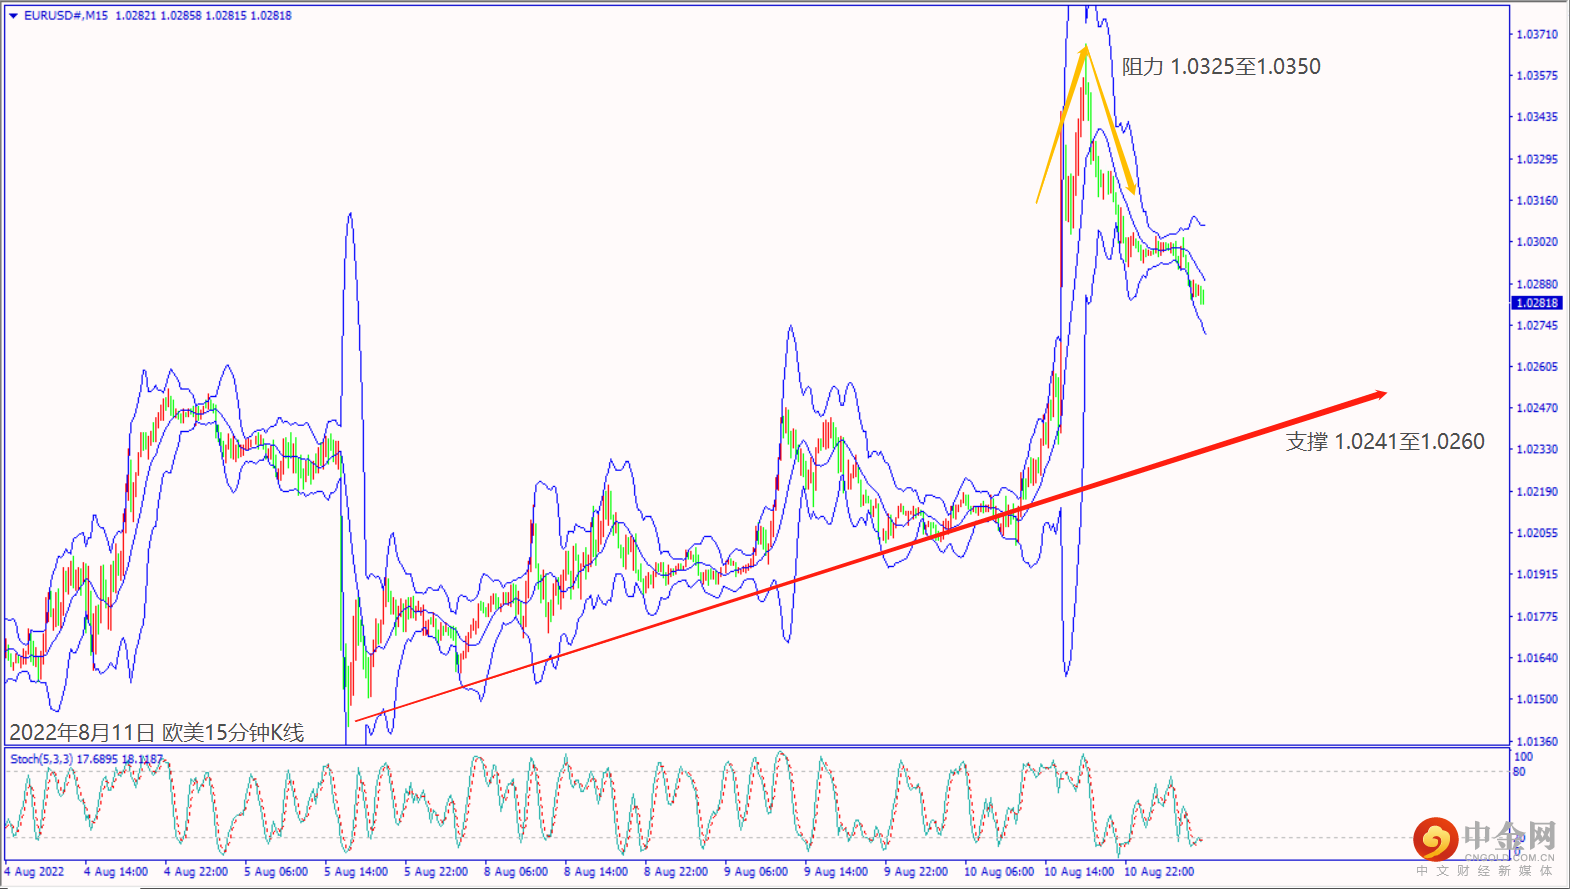
Task: Click the 5 Aug 06:00 time label
Action: pos(276,872)
